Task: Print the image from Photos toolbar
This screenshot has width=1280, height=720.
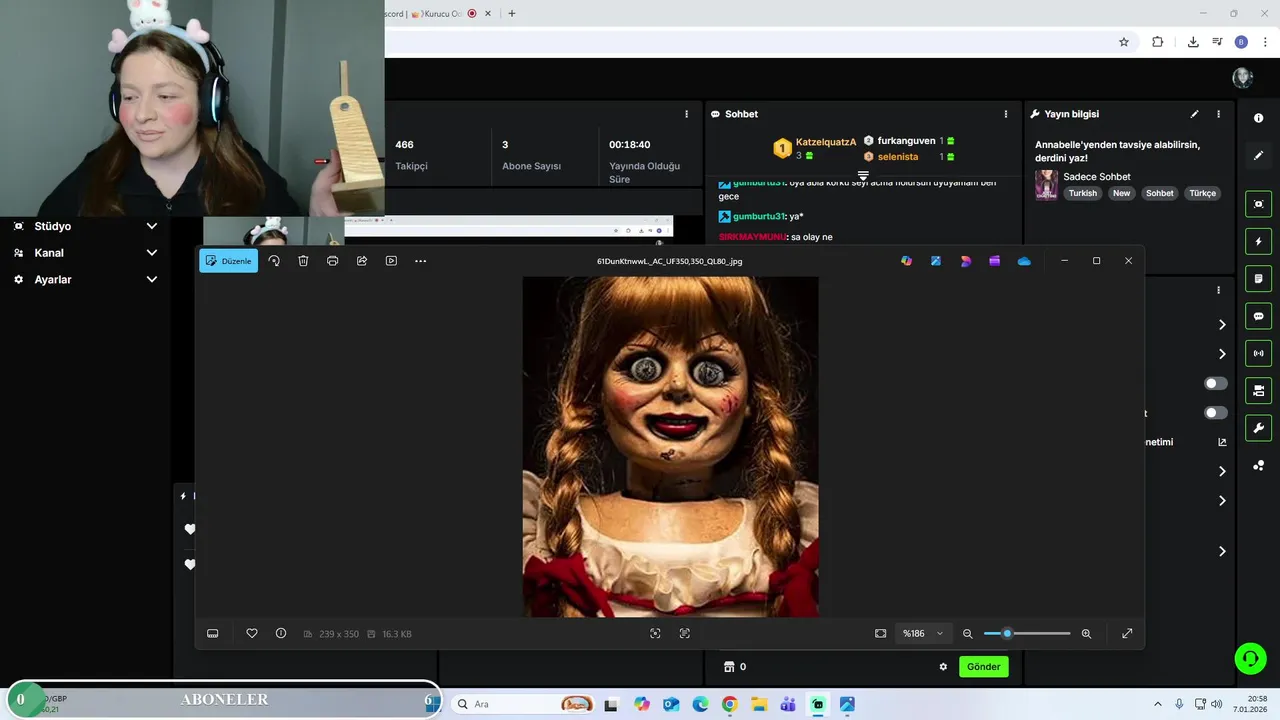Action: pyautogui.click(x=332, y=261)
